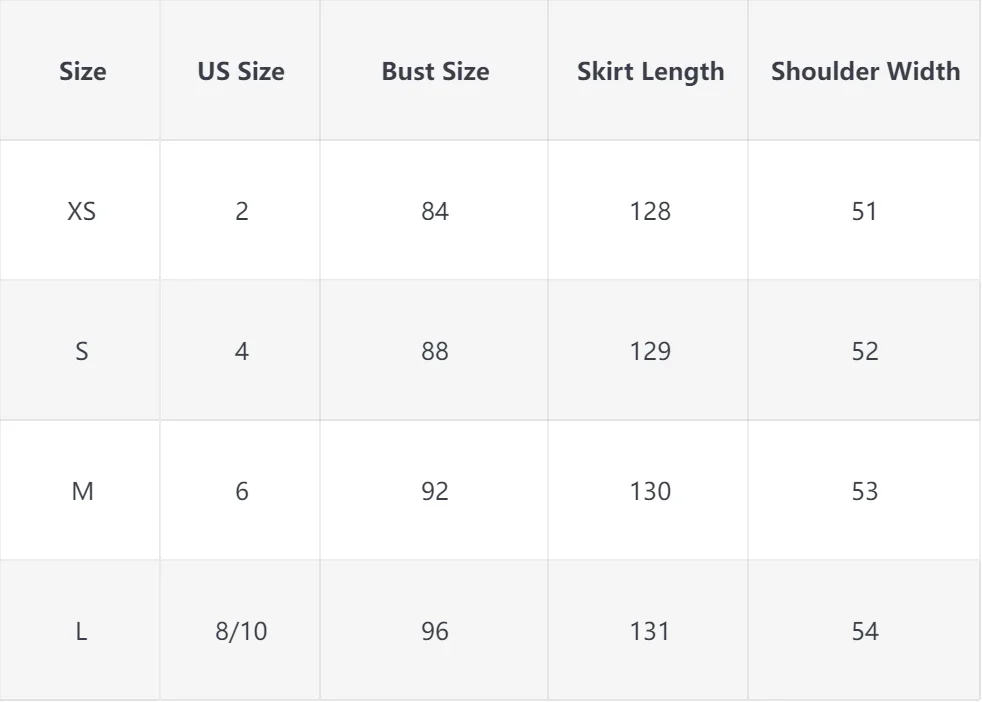
Task: Select the M size cell
Action: [82, 492]
